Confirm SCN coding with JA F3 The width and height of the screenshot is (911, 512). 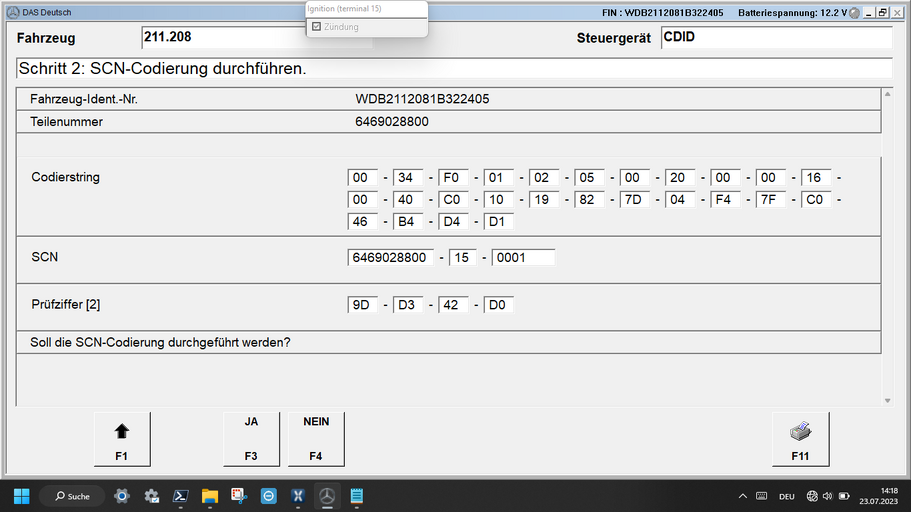click(251, 439)
